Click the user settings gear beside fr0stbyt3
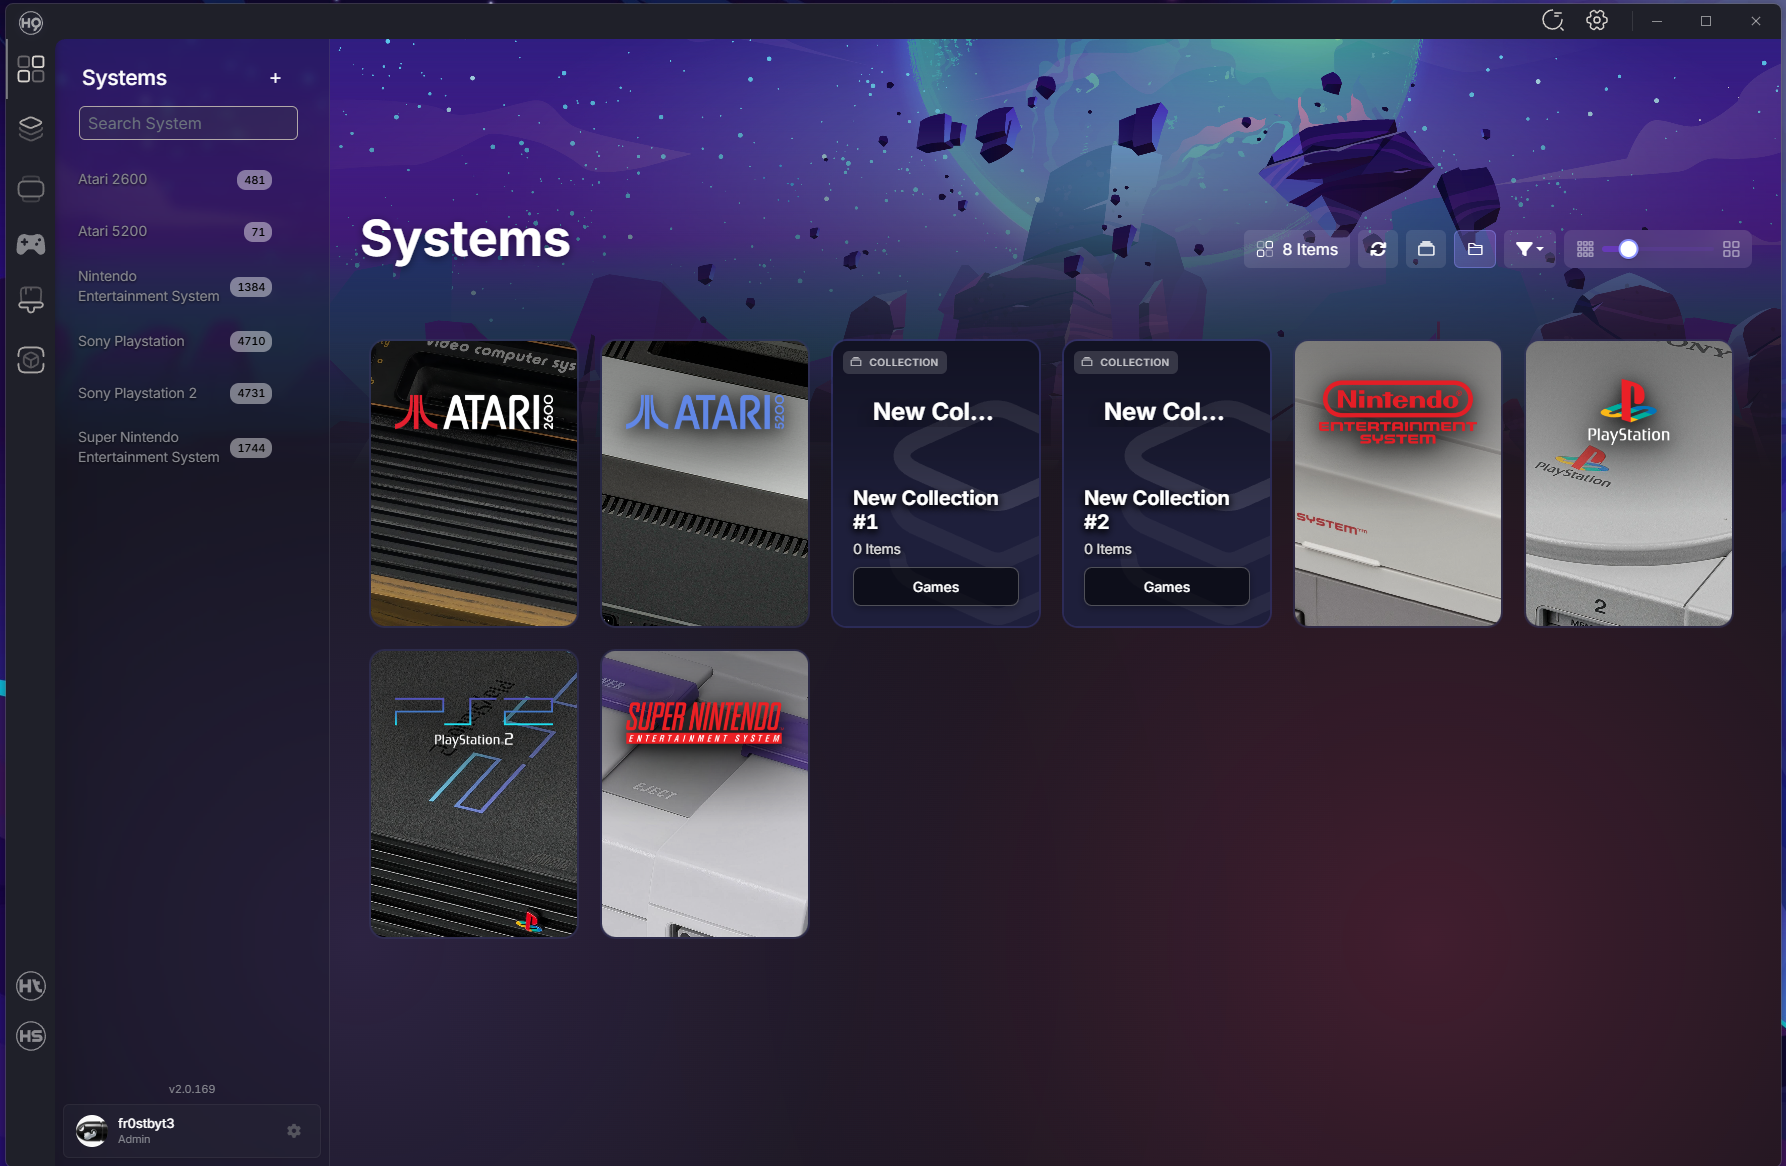 click(x=294, y=1130)
